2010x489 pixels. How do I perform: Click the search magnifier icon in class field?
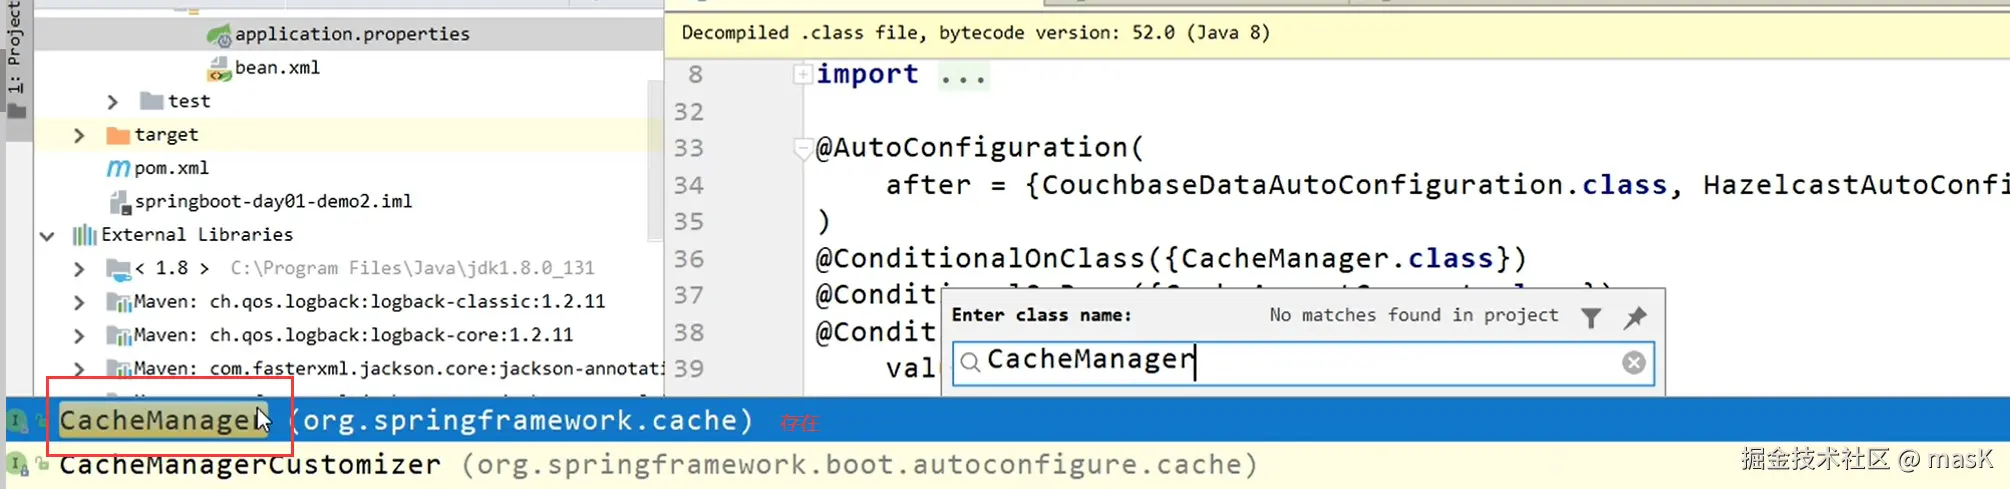(x=970, y=363)
